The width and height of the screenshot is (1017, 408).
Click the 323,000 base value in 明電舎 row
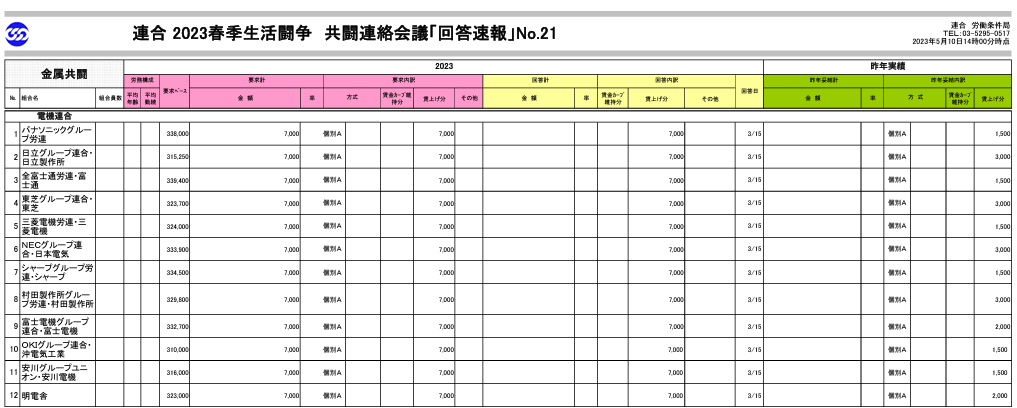(178, 395)
